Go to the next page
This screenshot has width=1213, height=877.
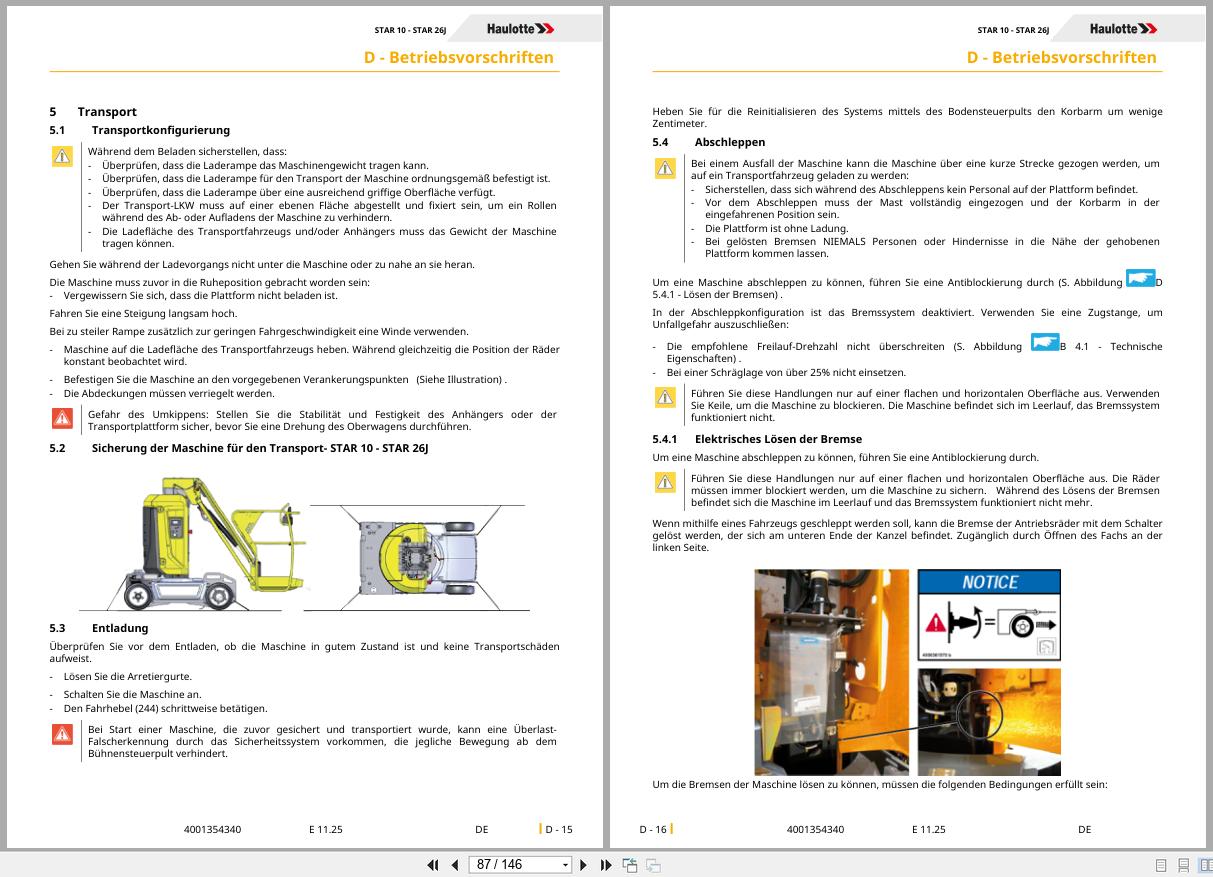coord(584,865)
